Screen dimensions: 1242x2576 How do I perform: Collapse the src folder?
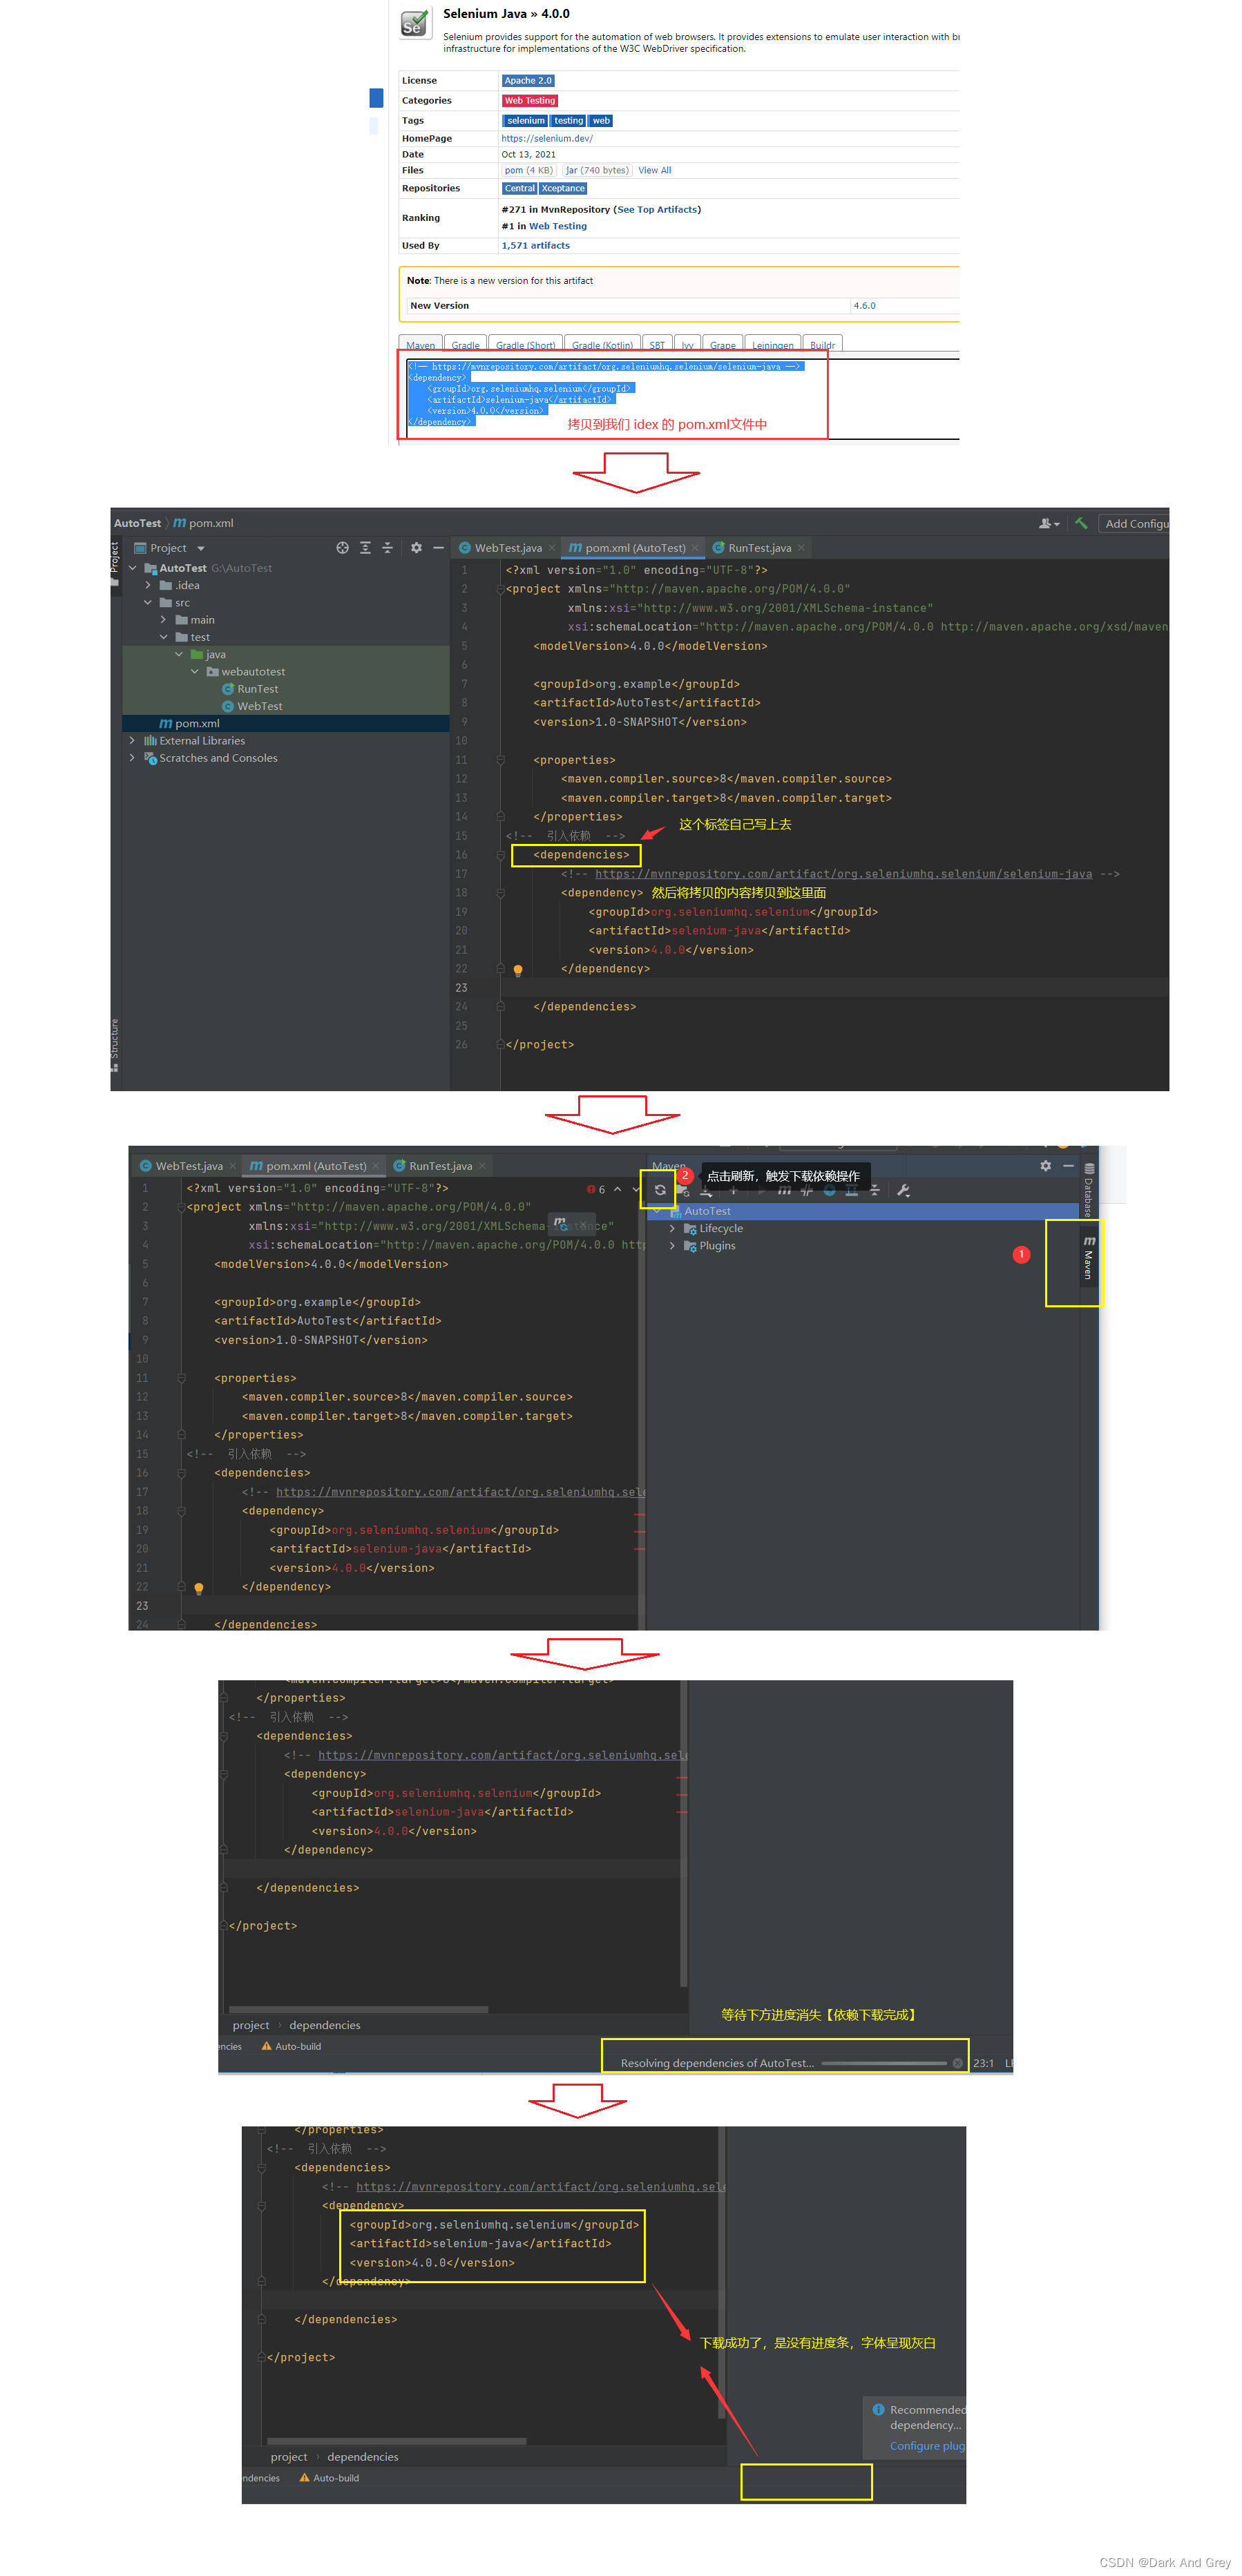(148, 603)
